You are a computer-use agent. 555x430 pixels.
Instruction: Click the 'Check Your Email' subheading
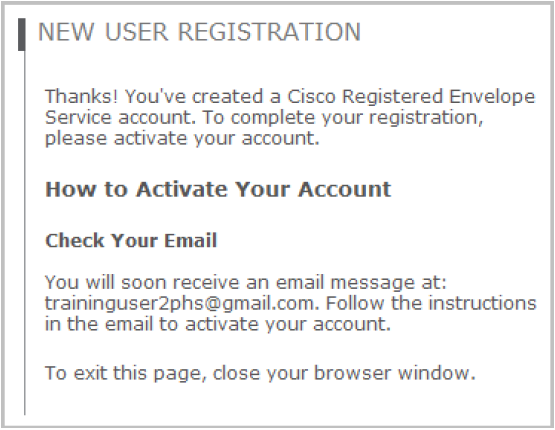point(131,241)
